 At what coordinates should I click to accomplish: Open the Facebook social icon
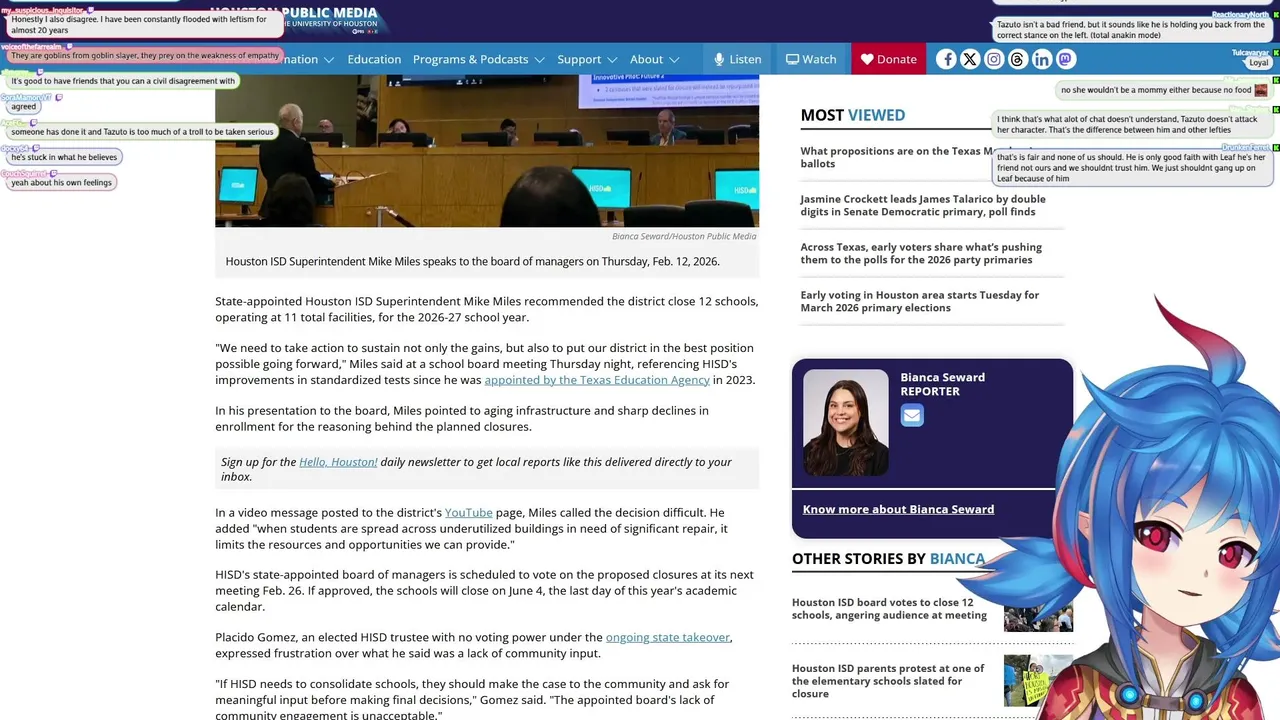click(x=946, y=59)
